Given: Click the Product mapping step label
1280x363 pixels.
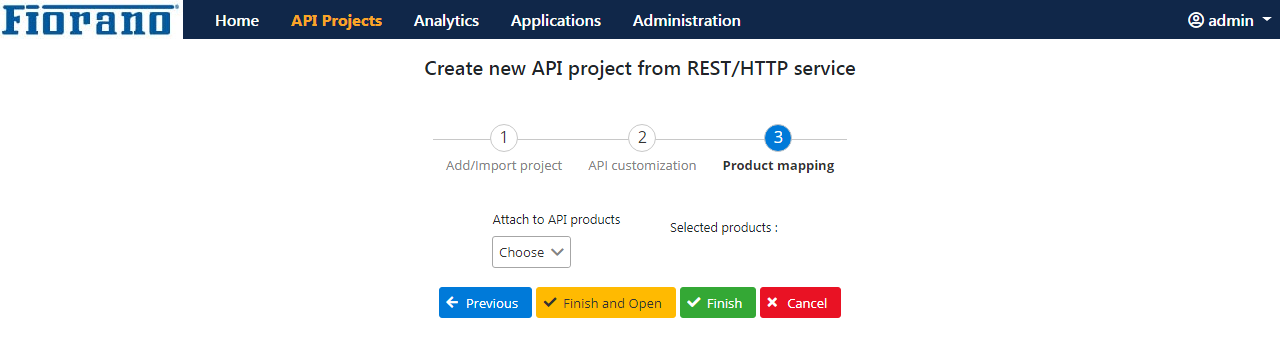Looking at the screenshot, I should [x=778, y=166].
